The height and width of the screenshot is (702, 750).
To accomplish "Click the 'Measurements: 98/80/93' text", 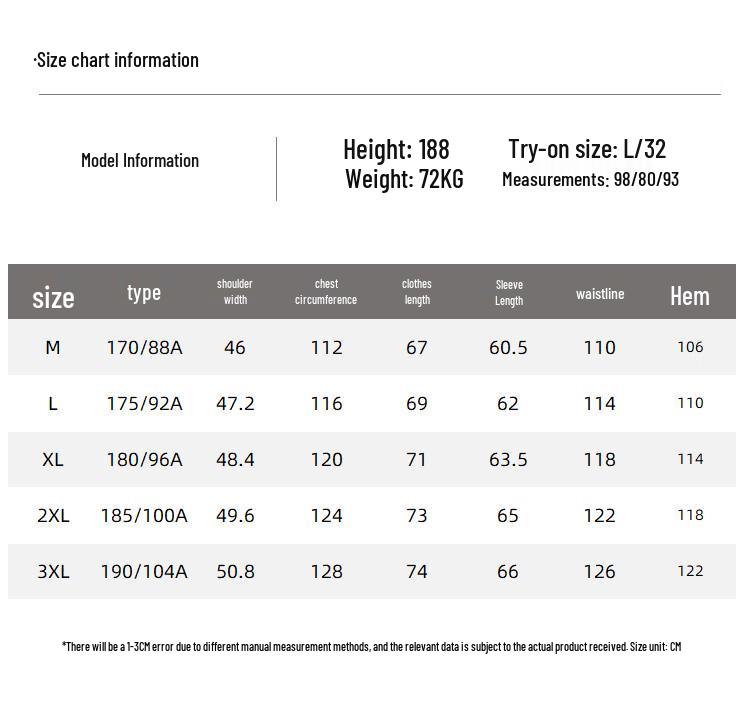I will point(590,179).
